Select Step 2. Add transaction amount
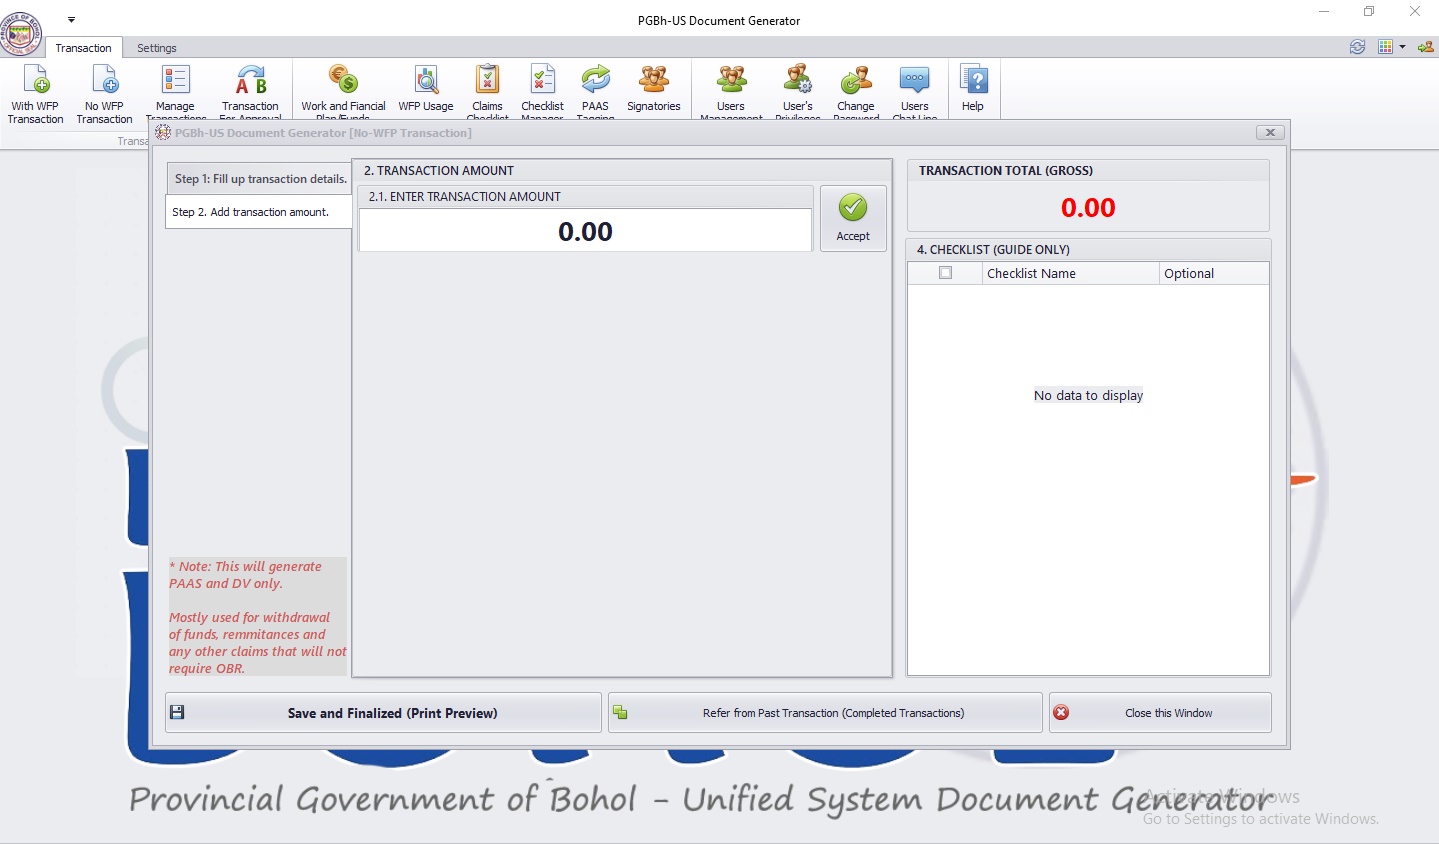The image size is (1439, 844). click(x=258, y=212)
